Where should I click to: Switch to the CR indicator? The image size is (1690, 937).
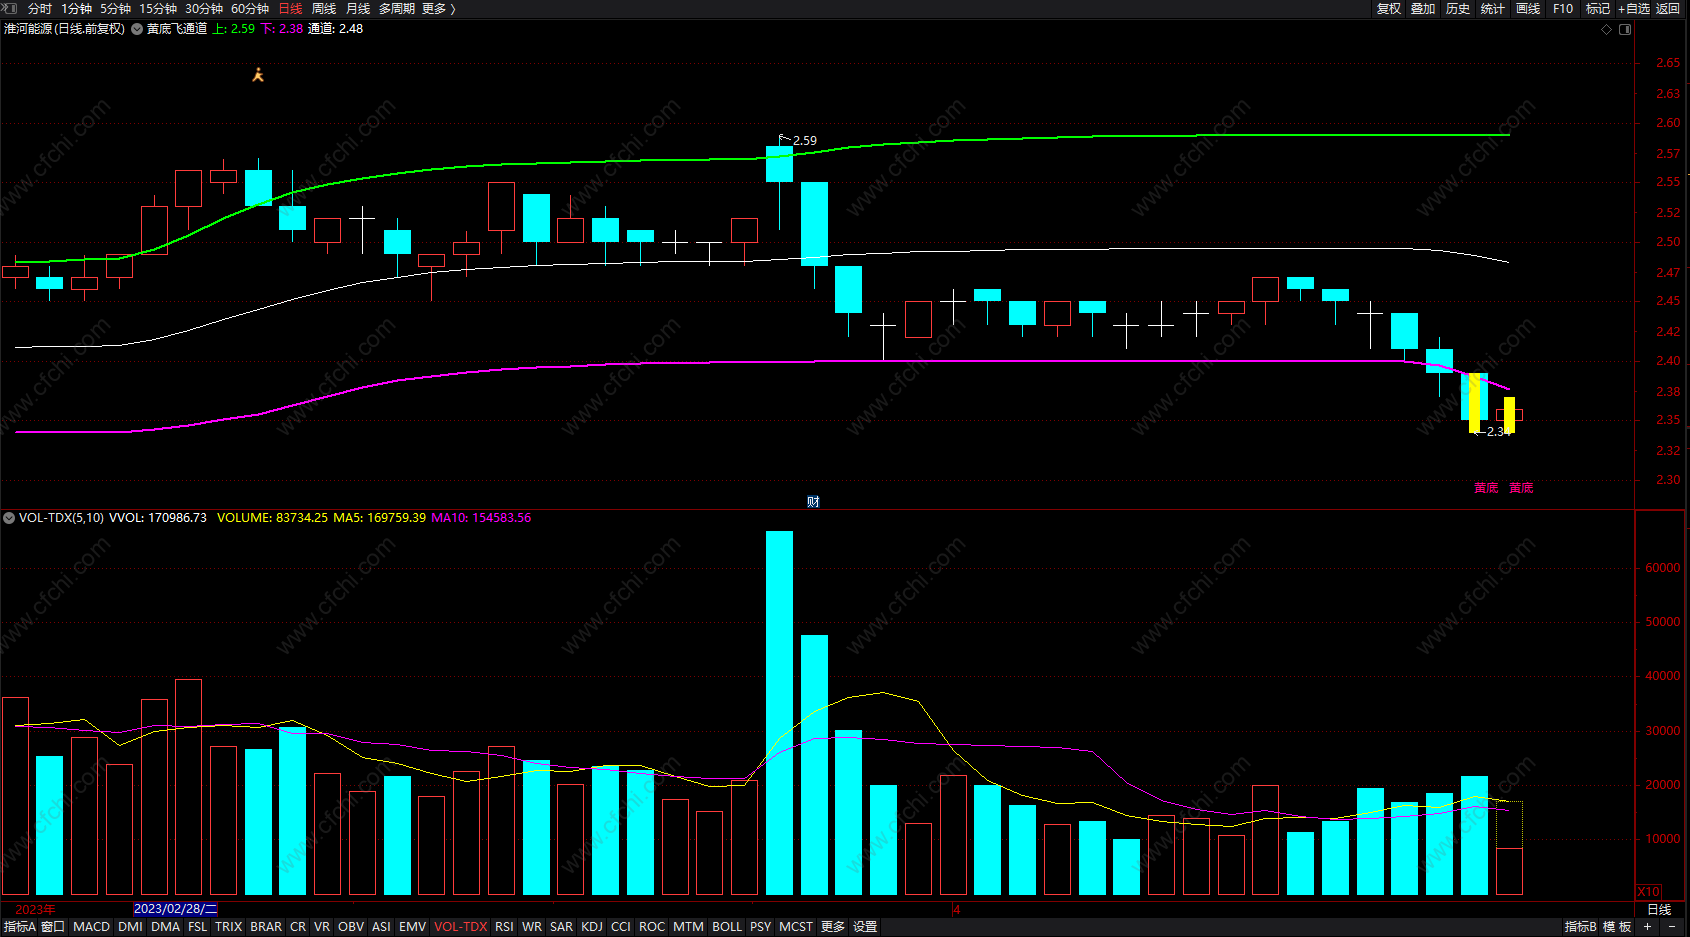pos(298,927)
